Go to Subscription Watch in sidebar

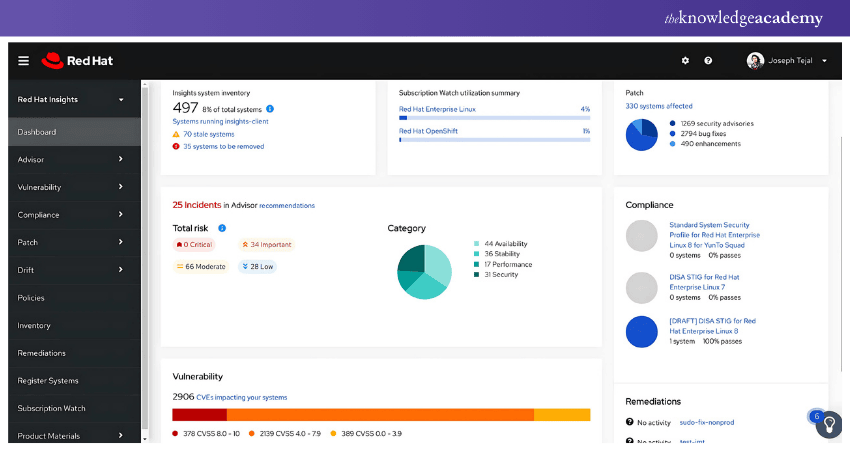52,408
